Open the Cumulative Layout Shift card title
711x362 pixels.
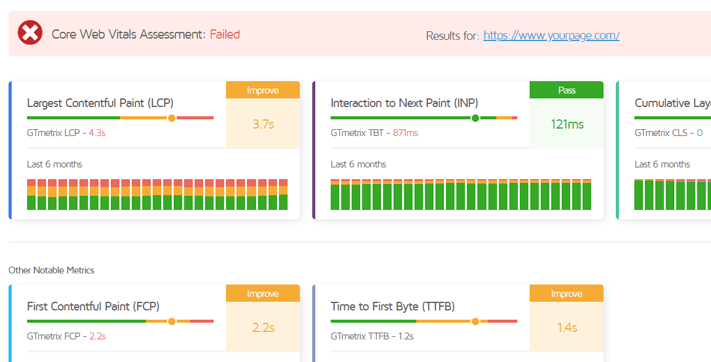672,103
